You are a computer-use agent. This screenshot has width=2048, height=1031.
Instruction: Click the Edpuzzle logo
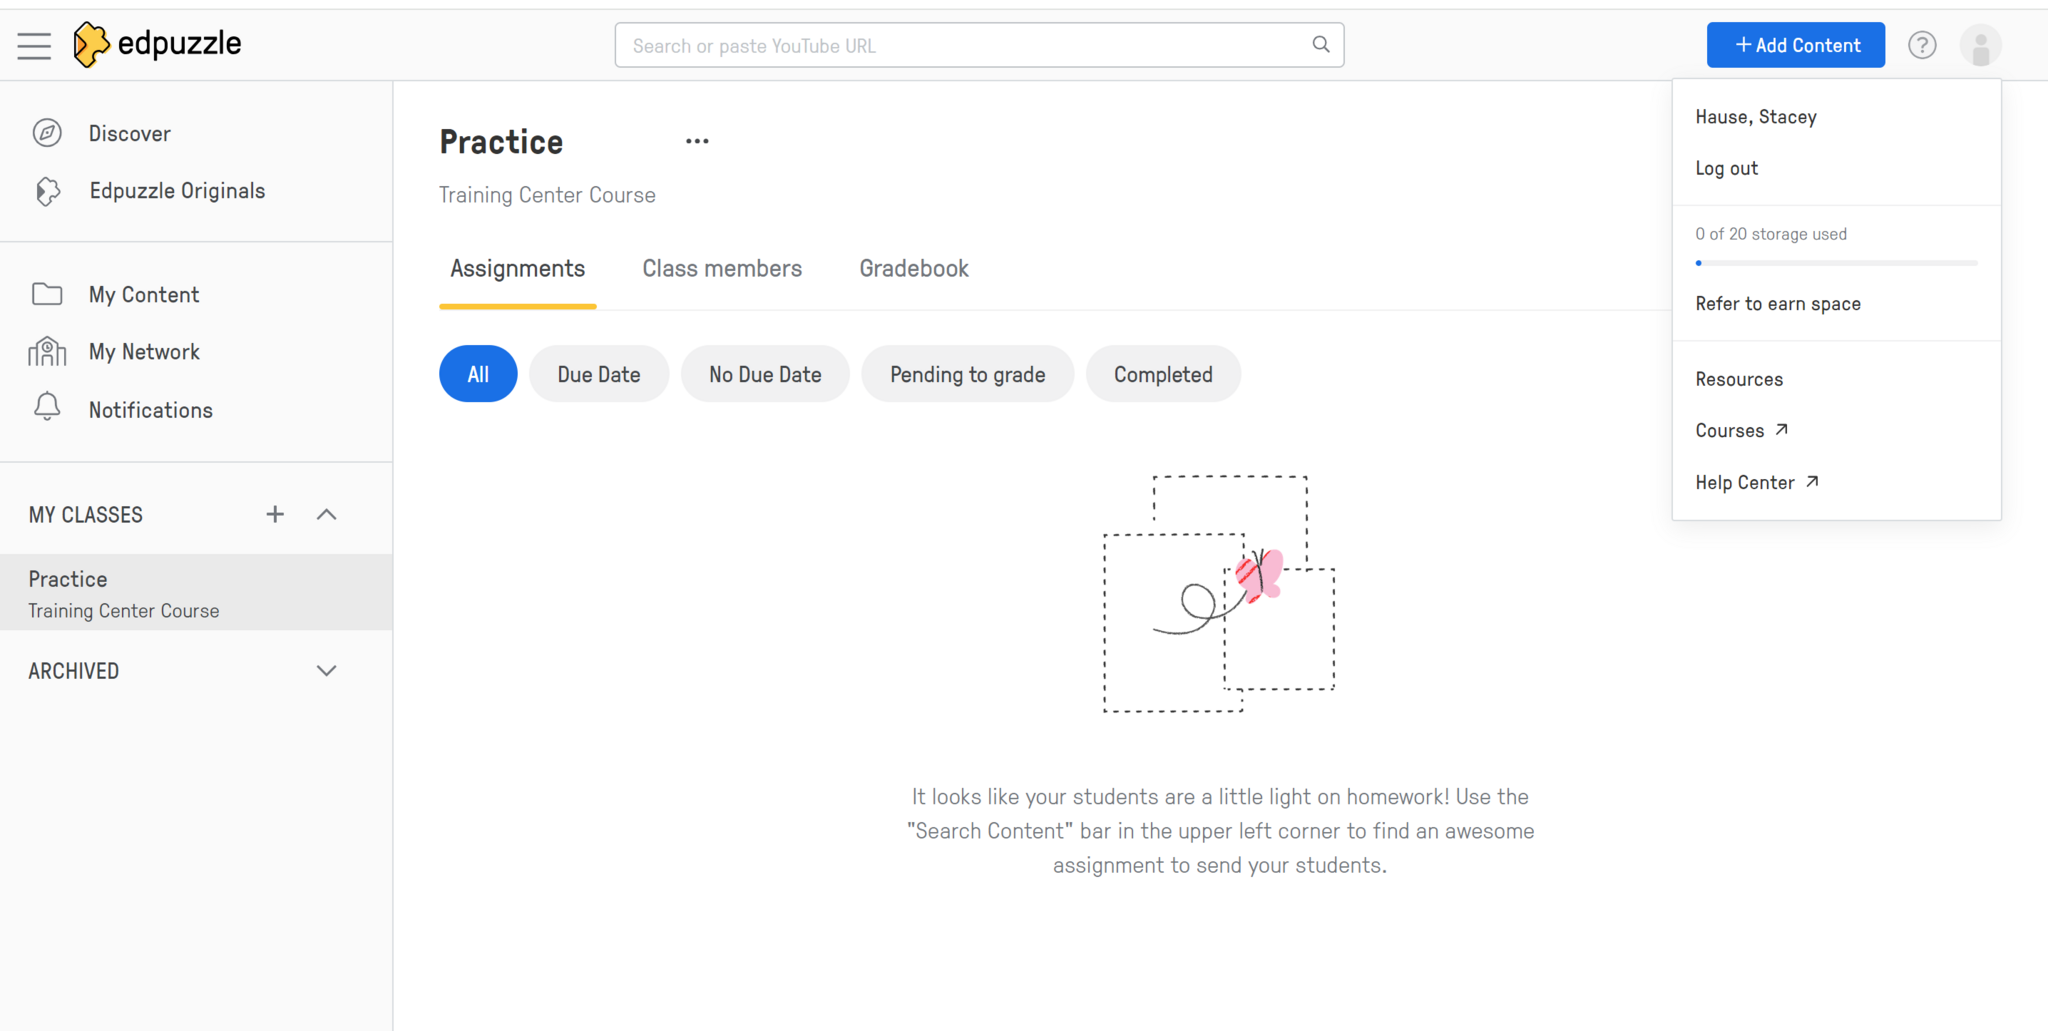click(158, 44)
